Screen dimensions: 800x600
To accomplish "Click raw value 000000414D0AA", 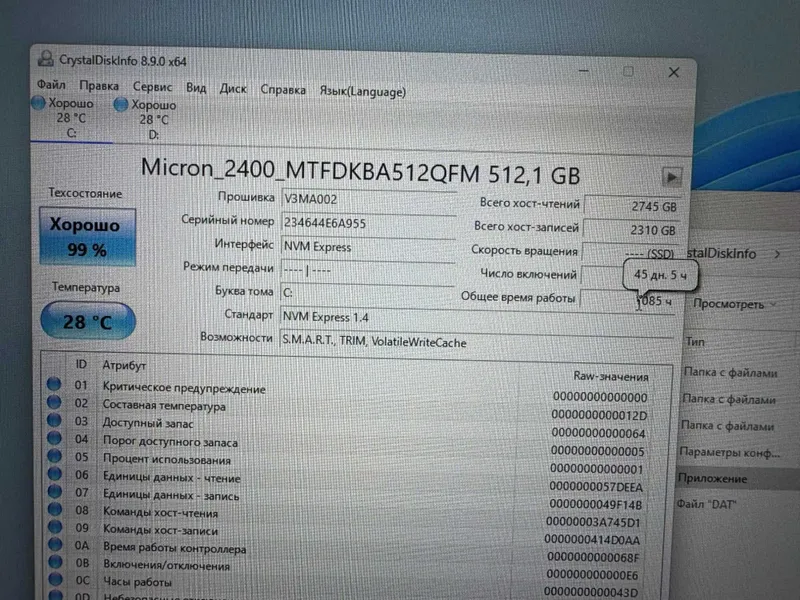I will 592,539.
